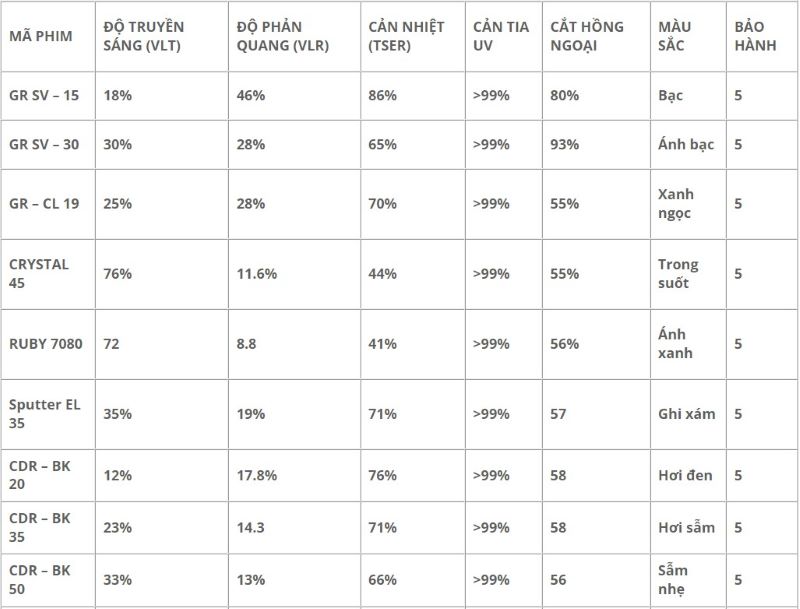Select the Xanh ngọc color cell
Screen dimensions: 800x609
(x=676, y=203)
